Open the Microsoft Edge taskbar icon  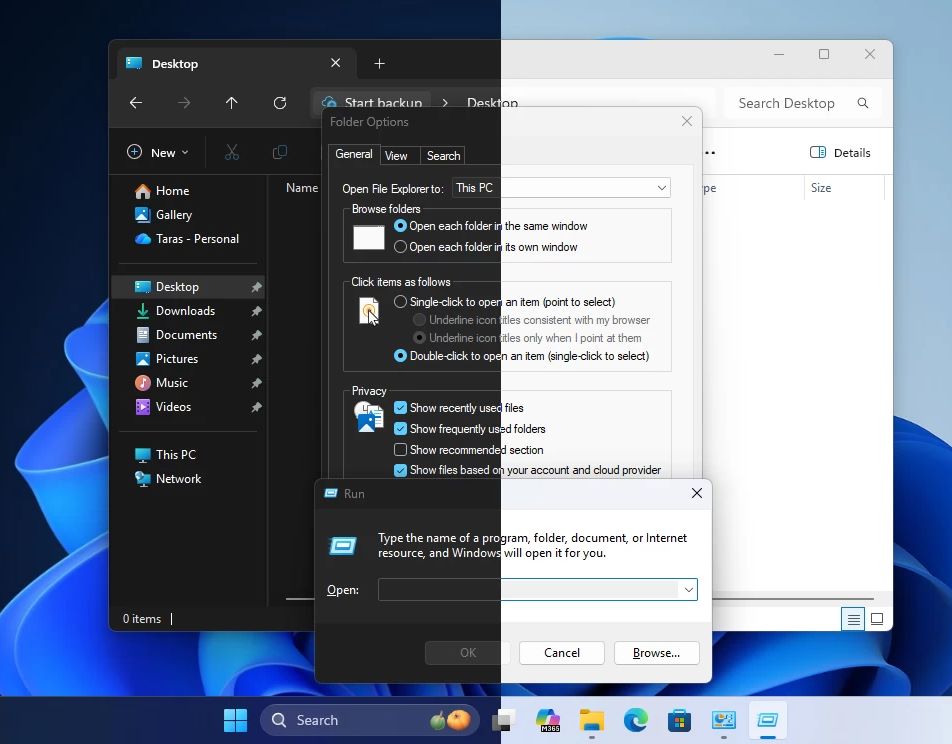click(635, 720)
